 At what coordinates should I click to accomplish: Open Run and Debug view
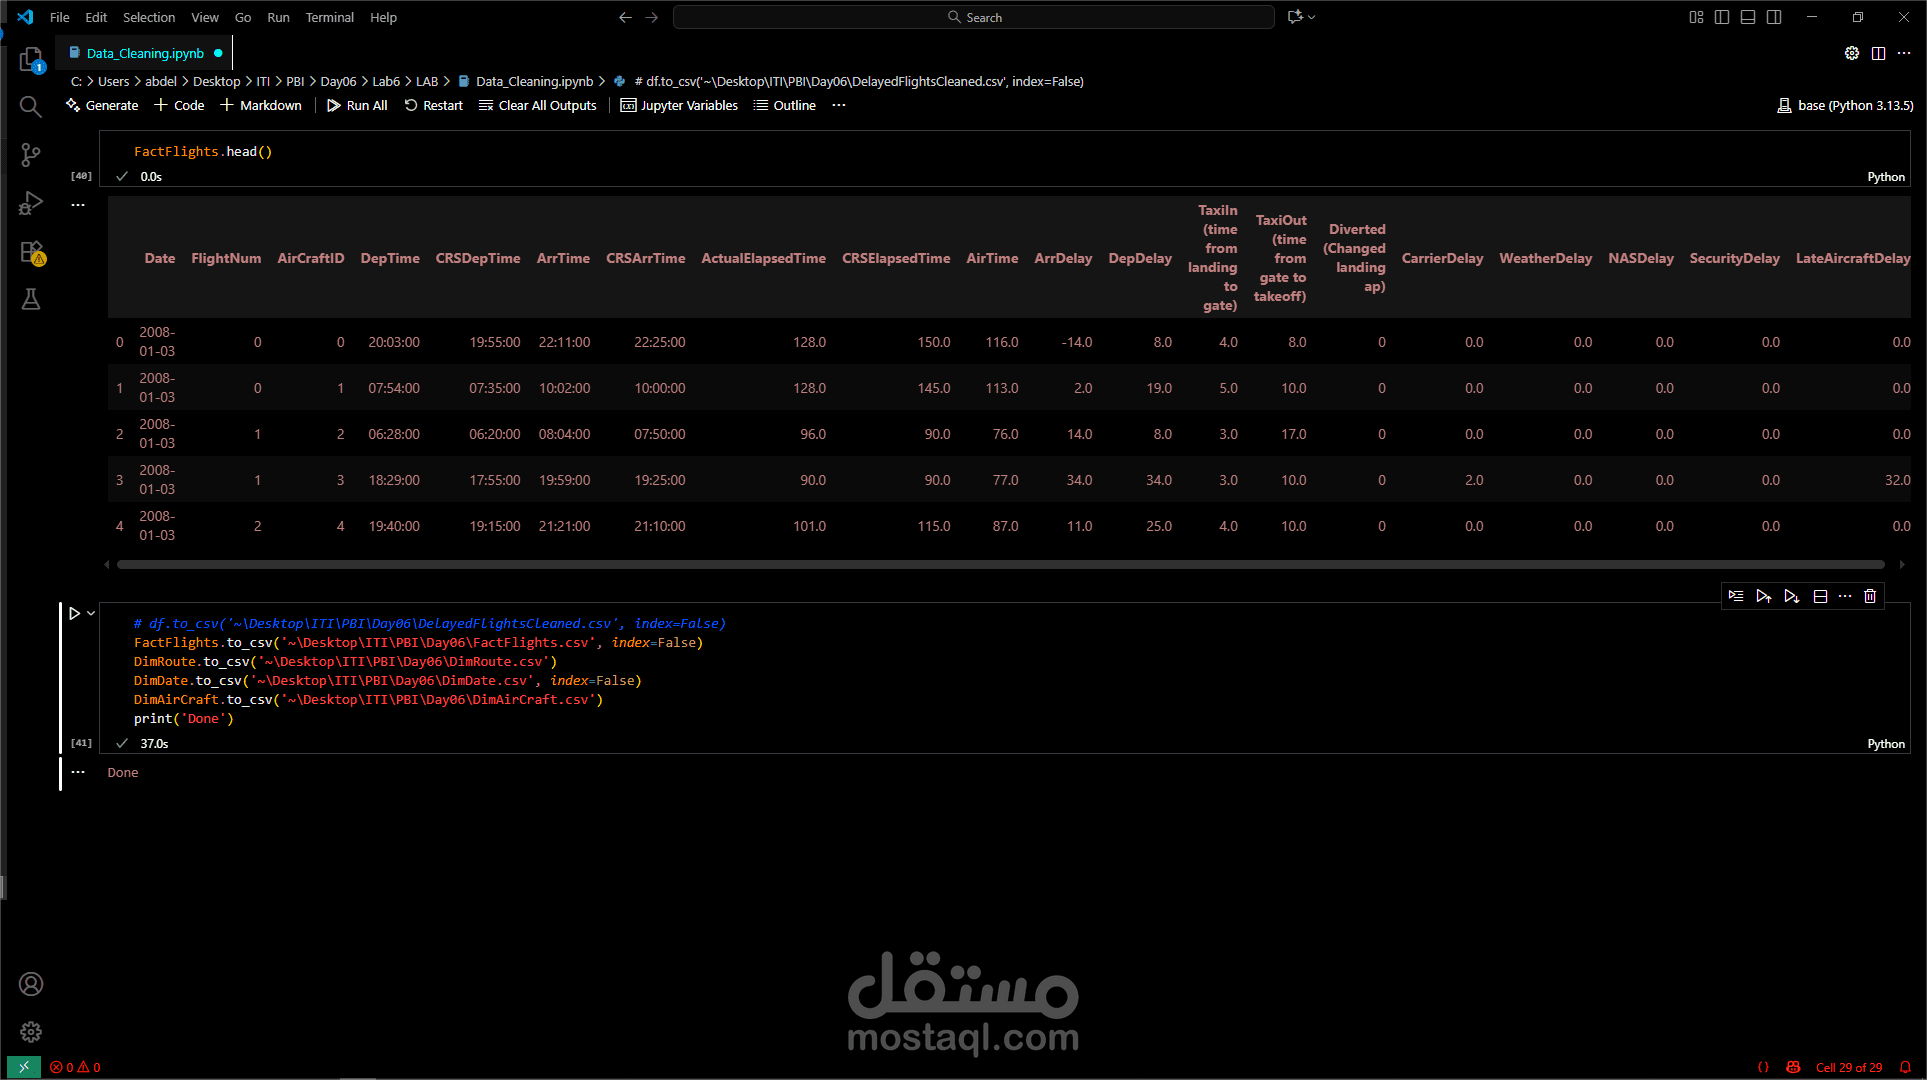(31, 203)
